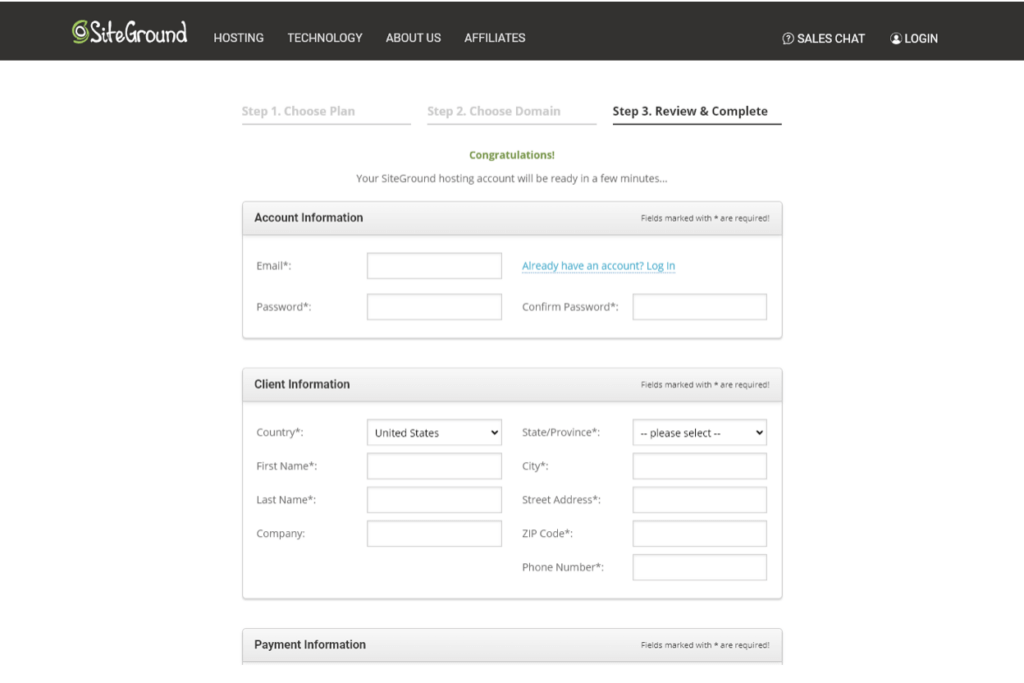Image resolution: width=1024 pixels, height=683 pixels.
Task: Click the Confirm Password field
Action: click(x=698, y=306)
